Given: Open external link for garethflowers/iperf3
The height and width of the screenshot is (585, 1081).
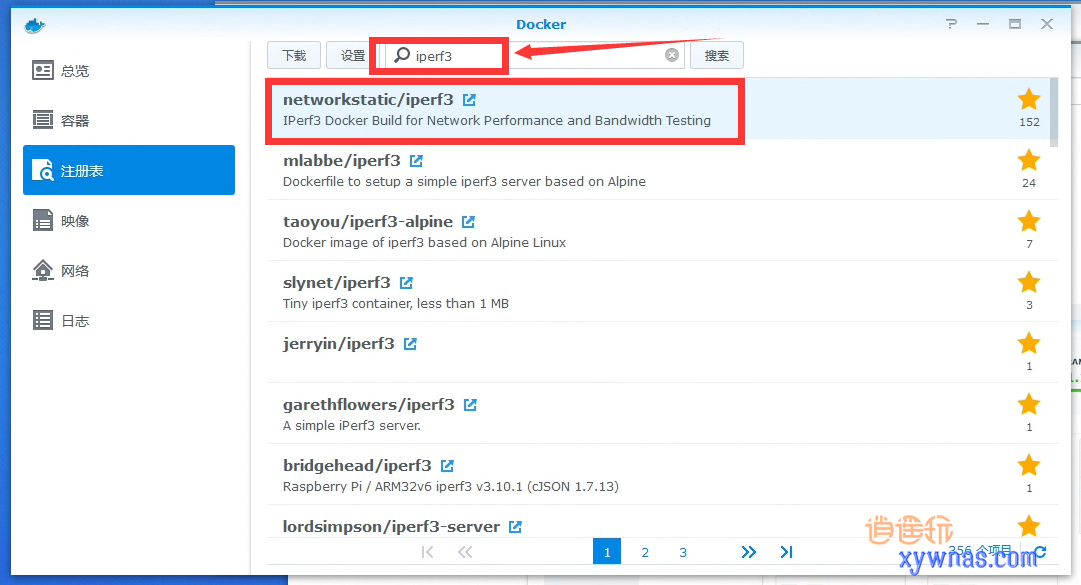Looking at the screenshot, I should coord(470,404).
